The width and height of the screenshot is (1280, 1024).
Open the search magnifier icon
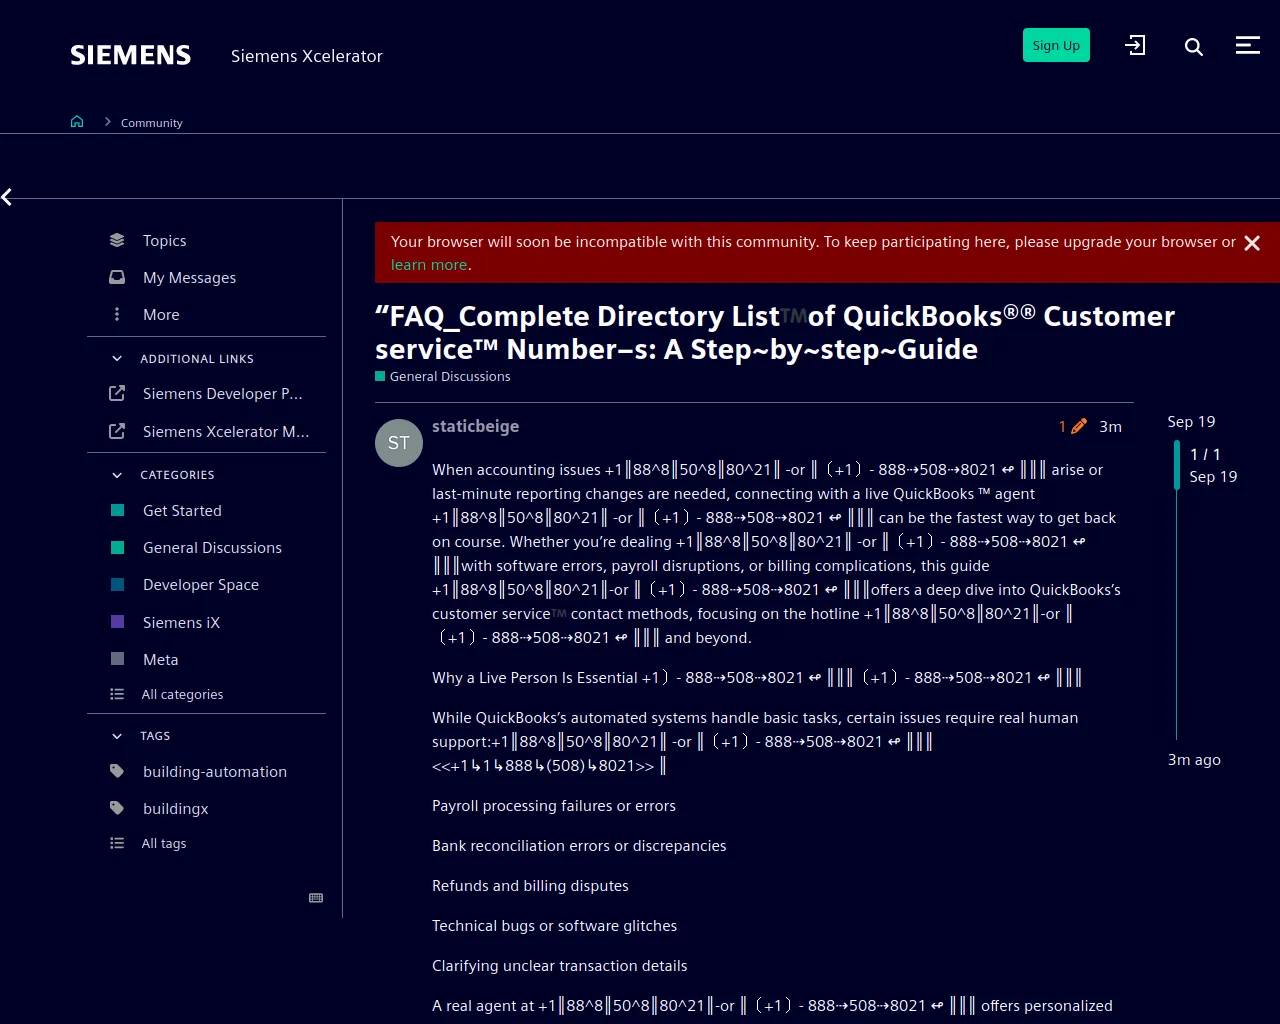point(1193,46)
